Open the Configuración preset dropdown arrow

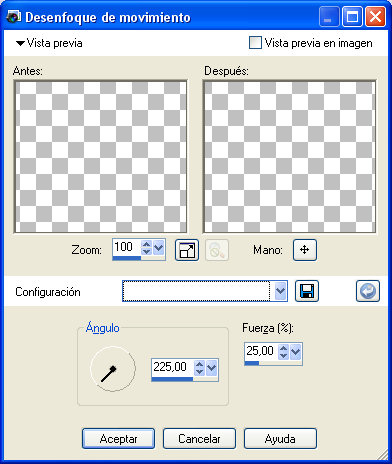tap(281, 291)
